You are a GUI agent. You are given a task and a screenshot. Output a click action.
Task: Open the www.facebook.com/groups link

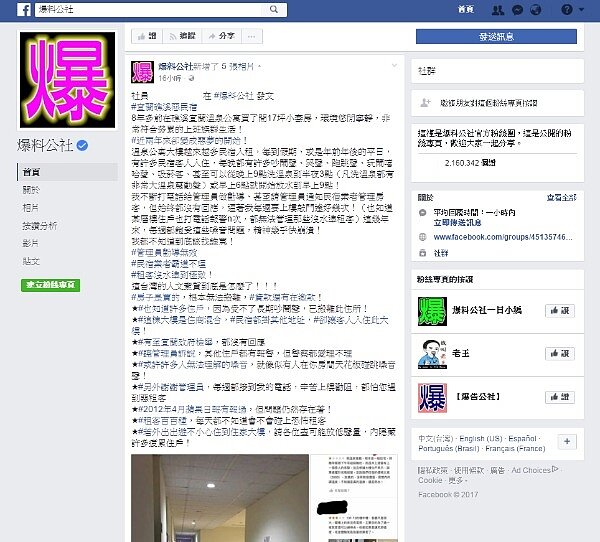[x=503, y=237]
